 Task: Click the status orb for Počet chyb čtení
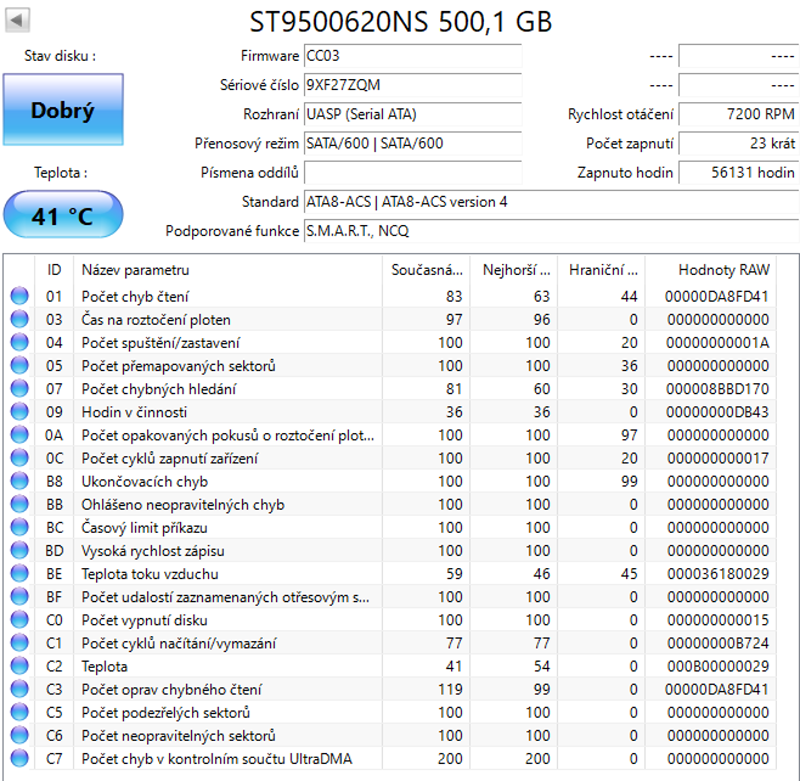click(19, 297)
